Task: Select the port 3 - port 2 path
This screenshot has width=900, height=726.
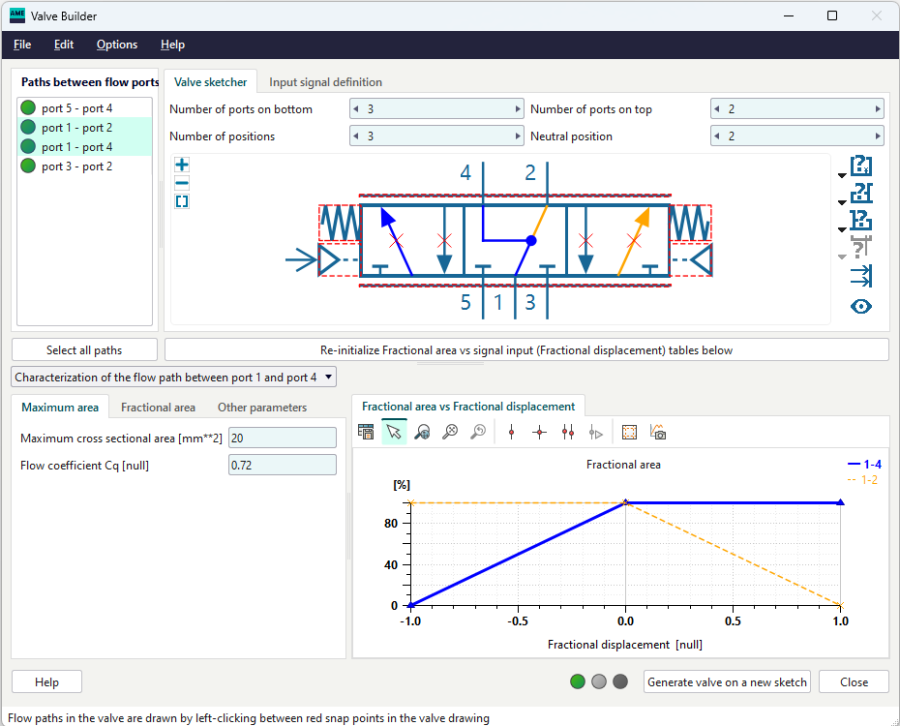Action: (85, 166)
